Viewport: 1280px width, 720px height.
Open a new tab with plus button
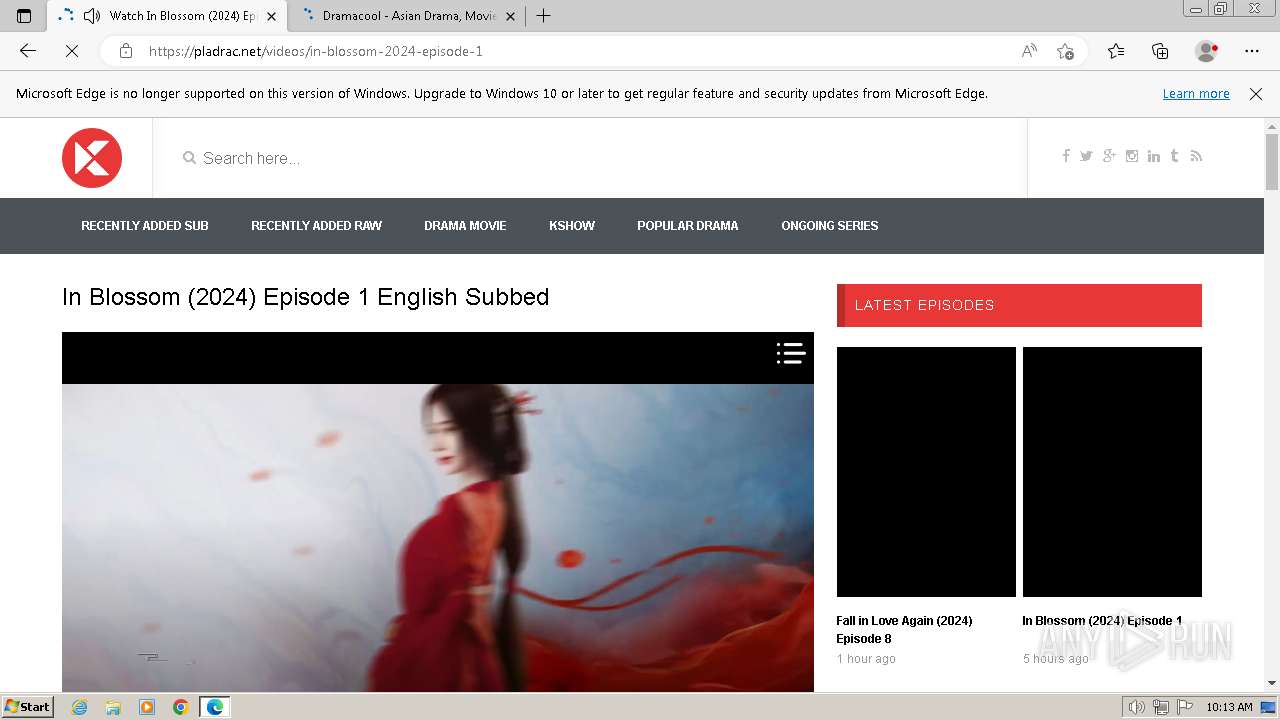coord(543,16)
